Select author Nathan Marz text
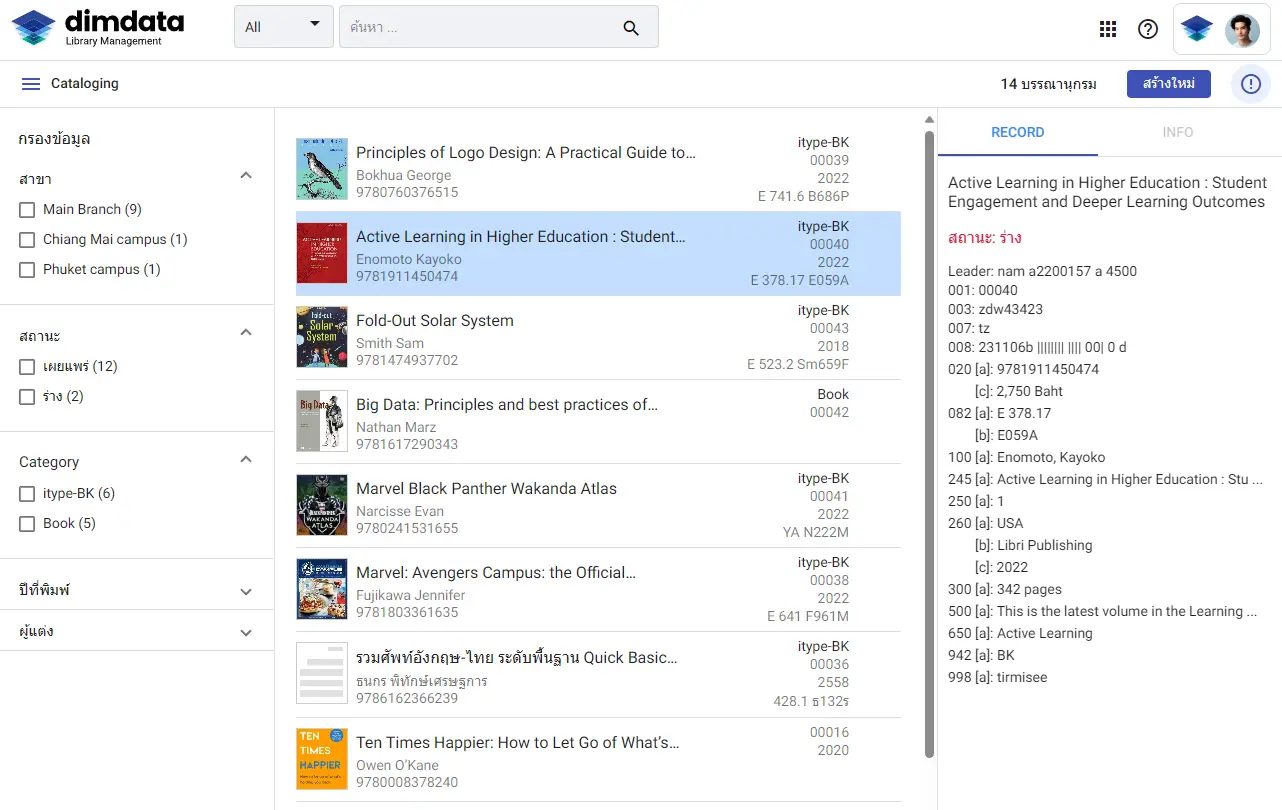The width and height of the screenshot is (1282, 810). coord(396,427)
